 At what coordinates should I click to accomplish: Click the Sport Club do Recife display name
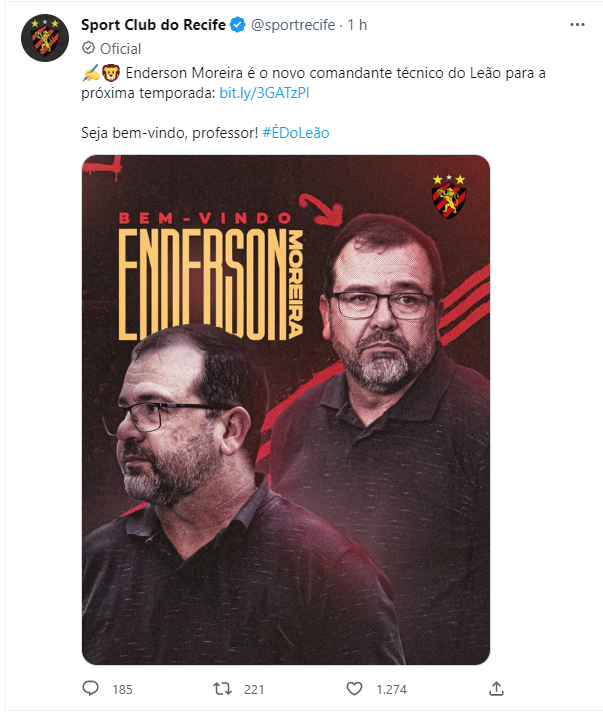(153, 25)
